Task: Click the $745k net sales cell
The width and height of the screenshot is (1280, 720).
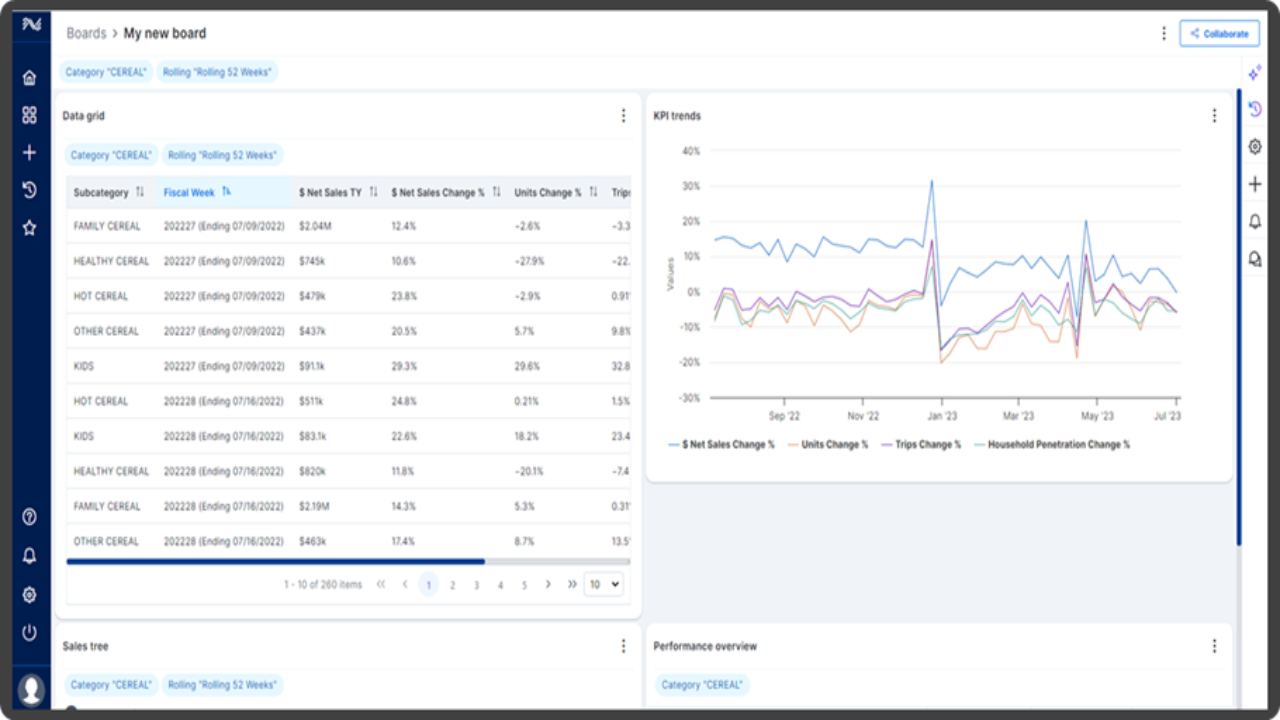Action: click(x=311, y=261)
